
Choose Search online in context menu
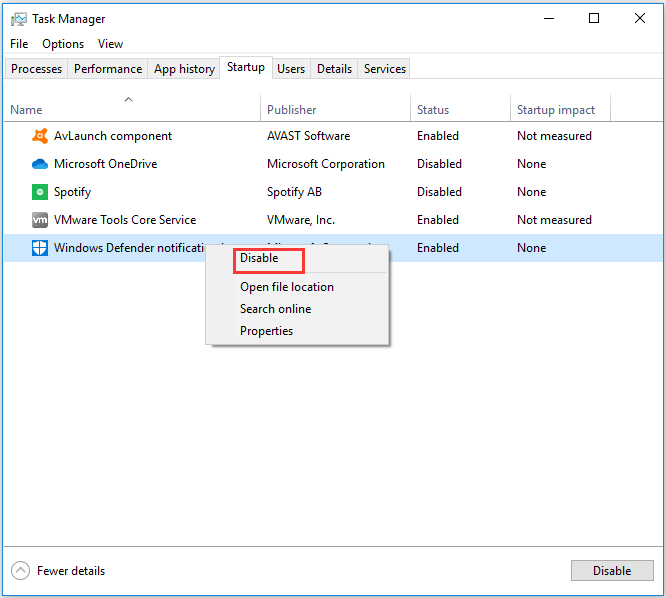click(x=276, y=309)
